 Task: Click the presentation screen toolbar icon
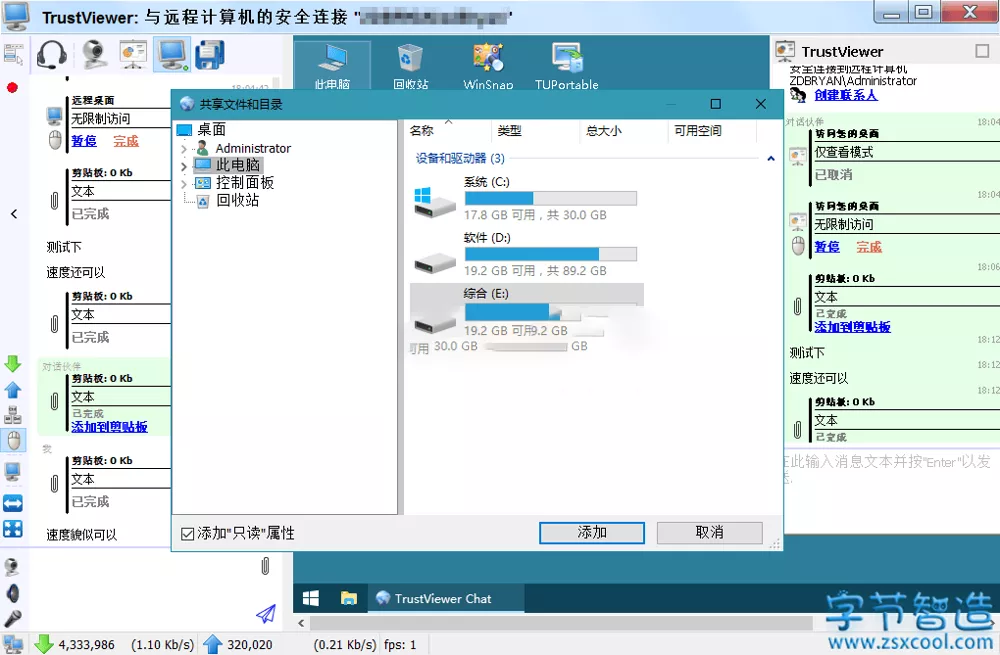point(133,55)
